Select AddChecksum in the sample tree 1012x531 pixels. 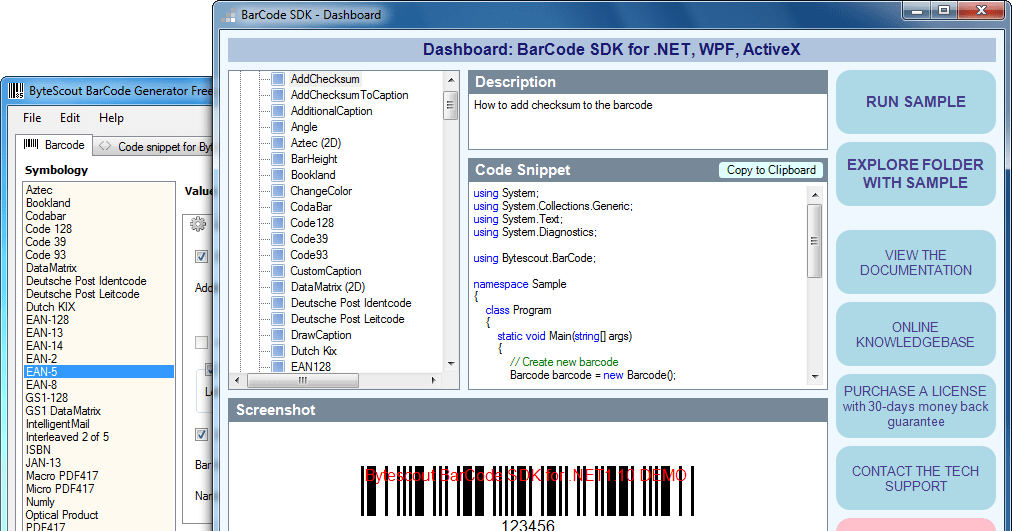pos(325,79)
